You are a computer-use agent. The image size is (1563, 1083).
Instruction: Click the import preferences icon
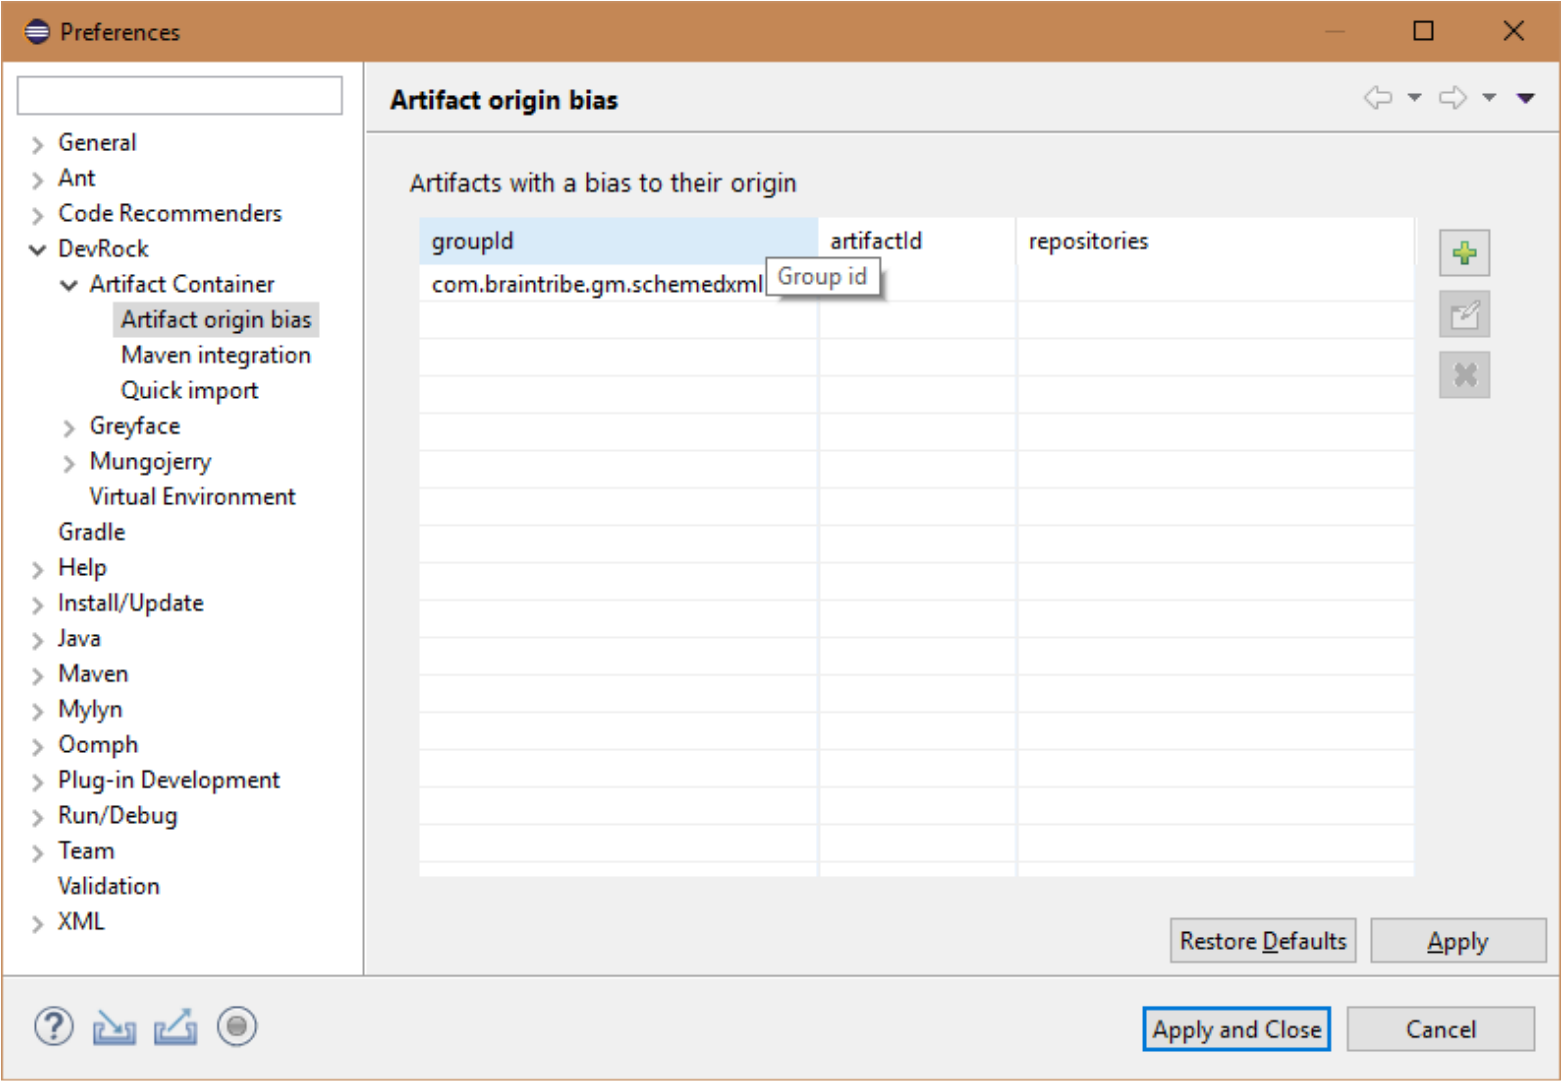(x=114, y=1027)
